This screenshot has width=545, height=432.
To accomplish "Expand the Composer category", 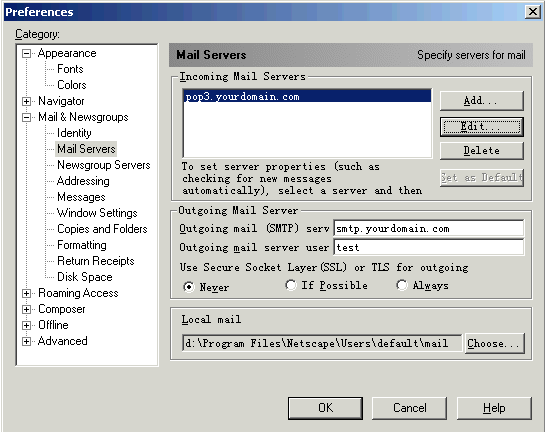I will [x=26, y=309].
